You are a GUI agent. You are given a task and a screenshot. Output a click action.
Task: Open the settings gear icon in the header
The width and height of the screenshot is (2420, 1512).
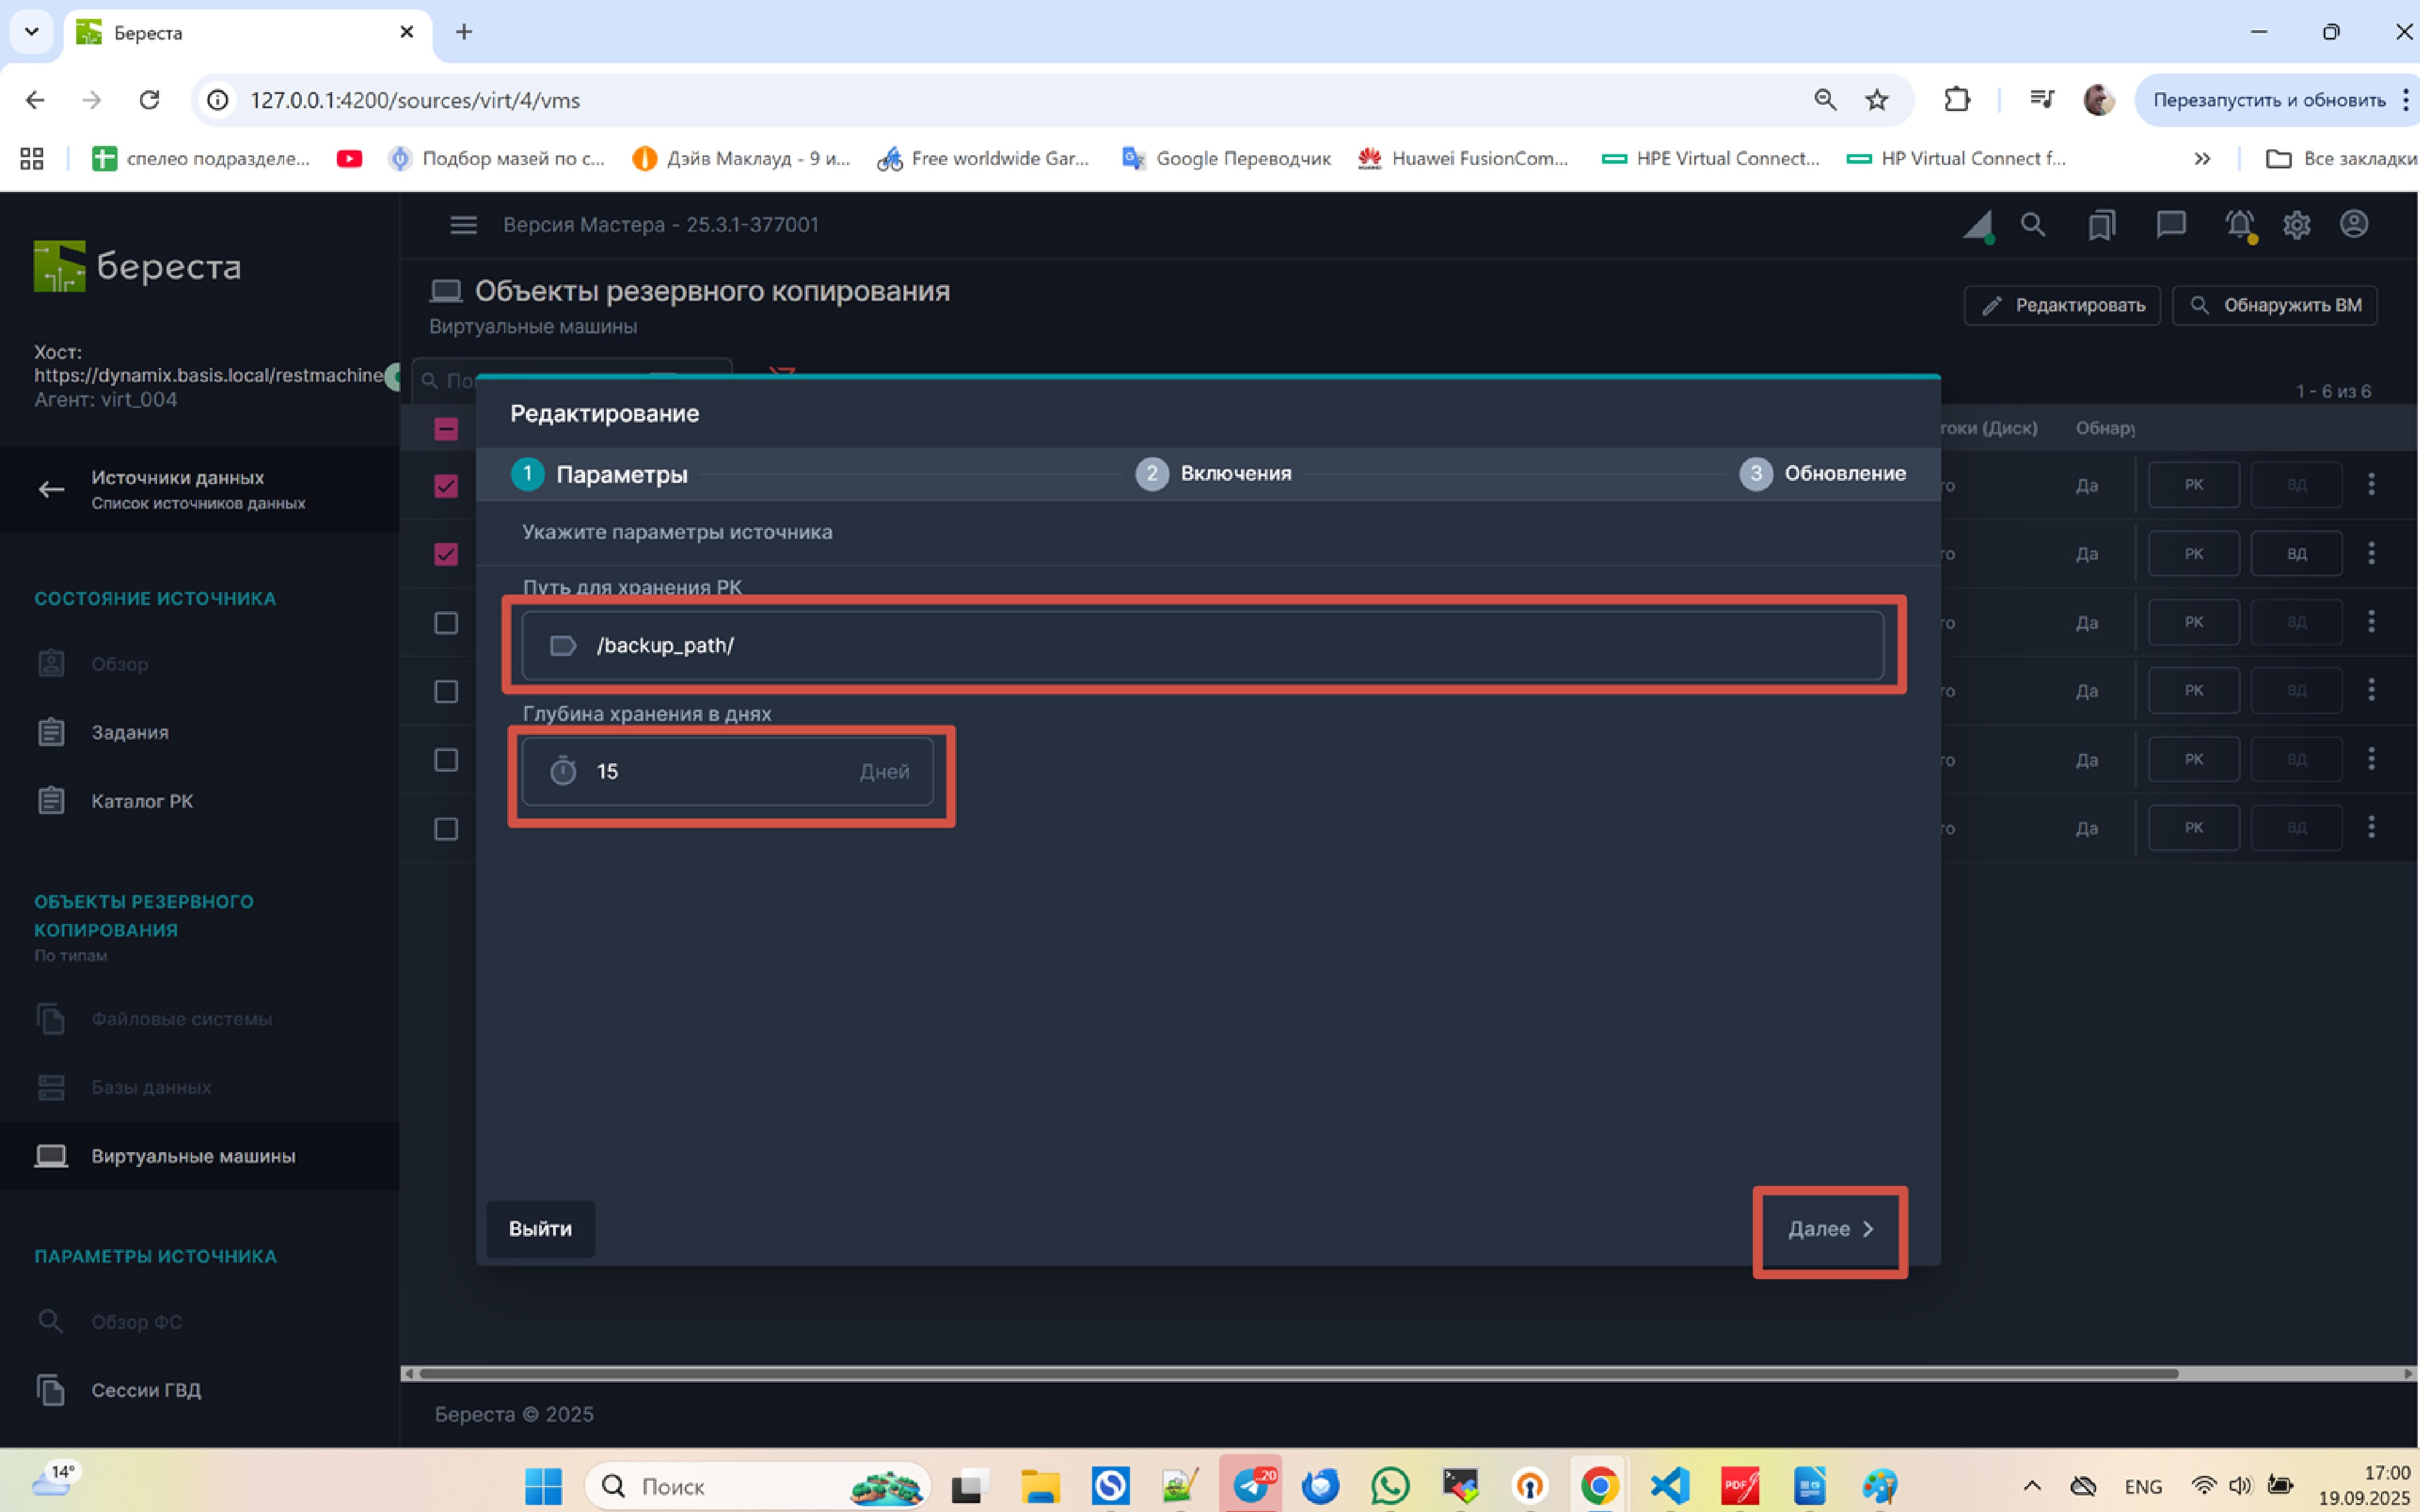(2296, 225)
